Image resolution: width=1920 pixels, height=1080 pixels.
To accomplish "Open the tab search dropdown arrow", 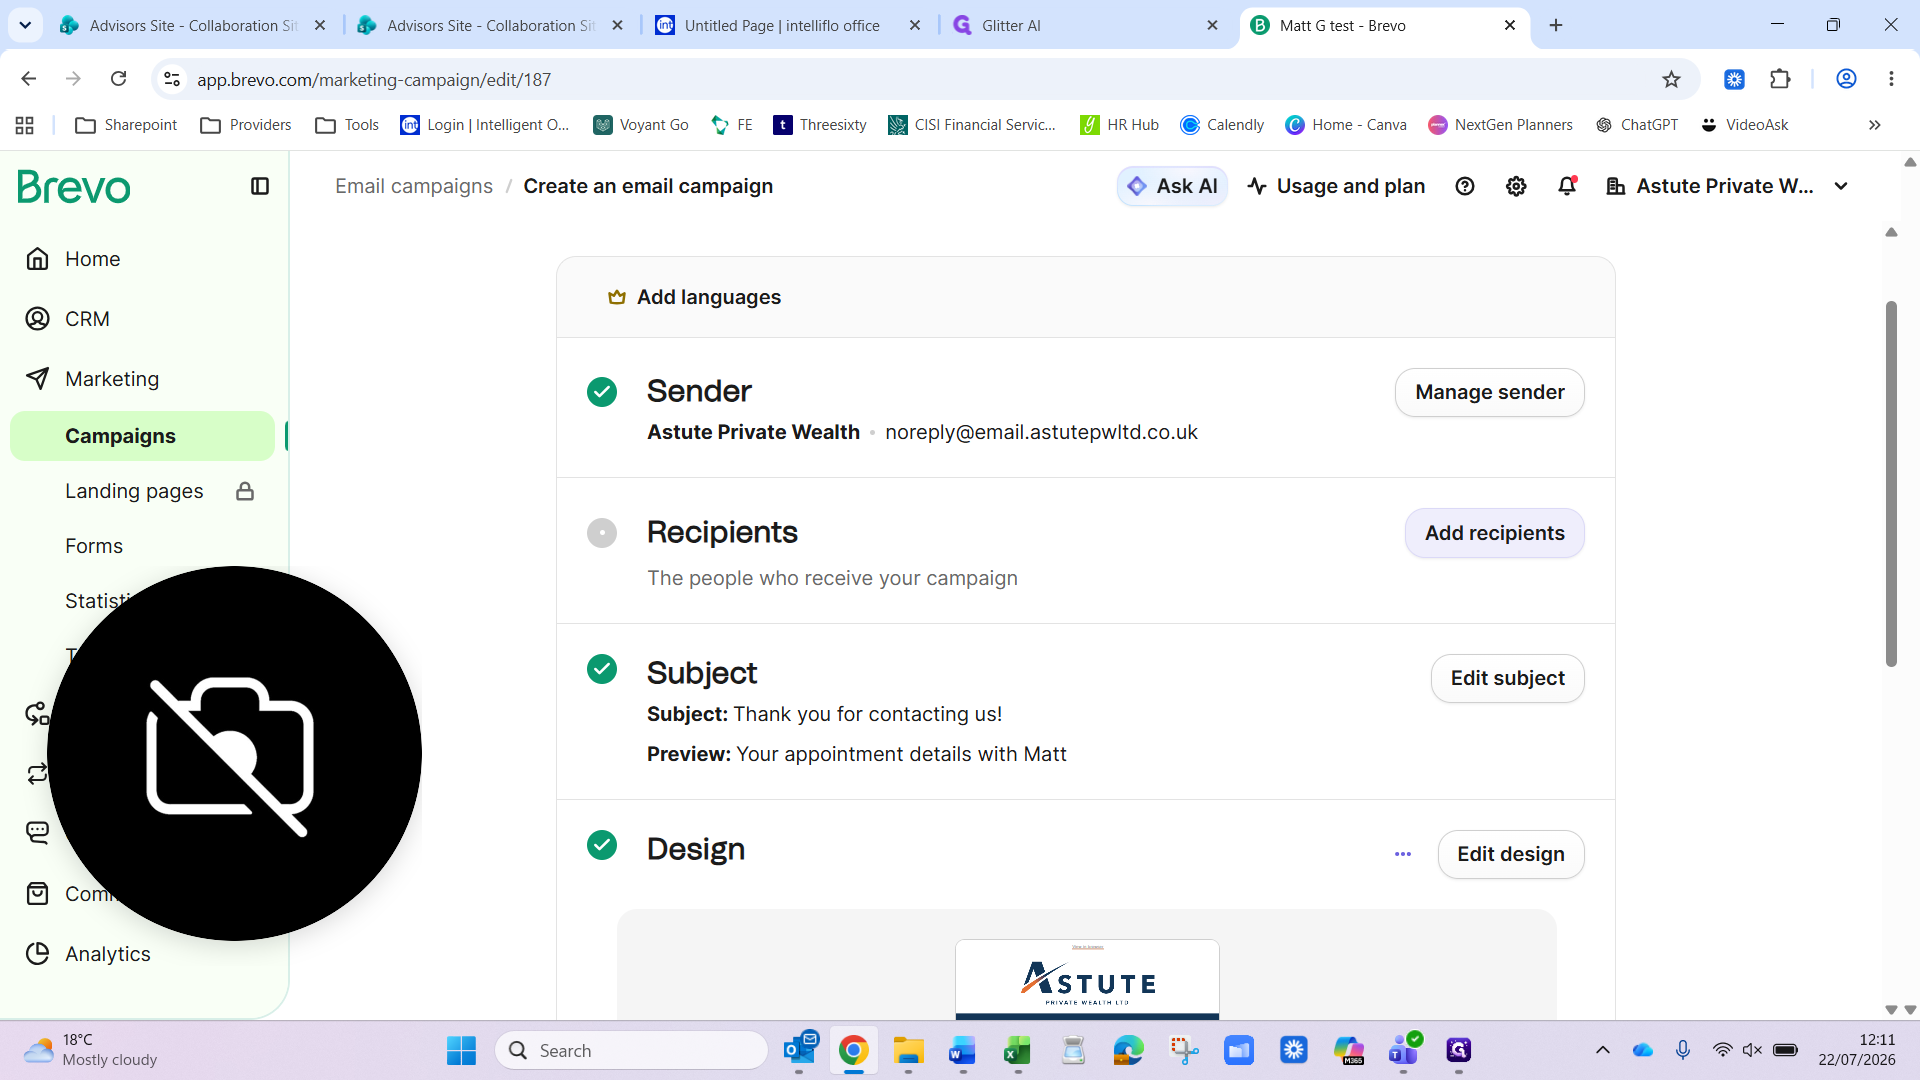I will (x=25, y=25).
